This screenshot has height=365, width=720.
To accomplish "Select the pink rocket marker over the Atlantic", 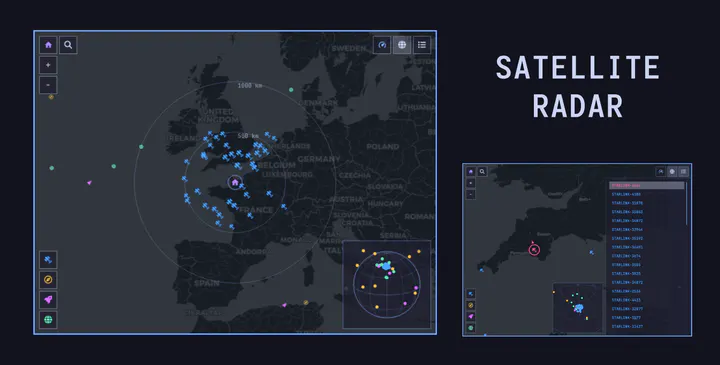I will point(90,183).
